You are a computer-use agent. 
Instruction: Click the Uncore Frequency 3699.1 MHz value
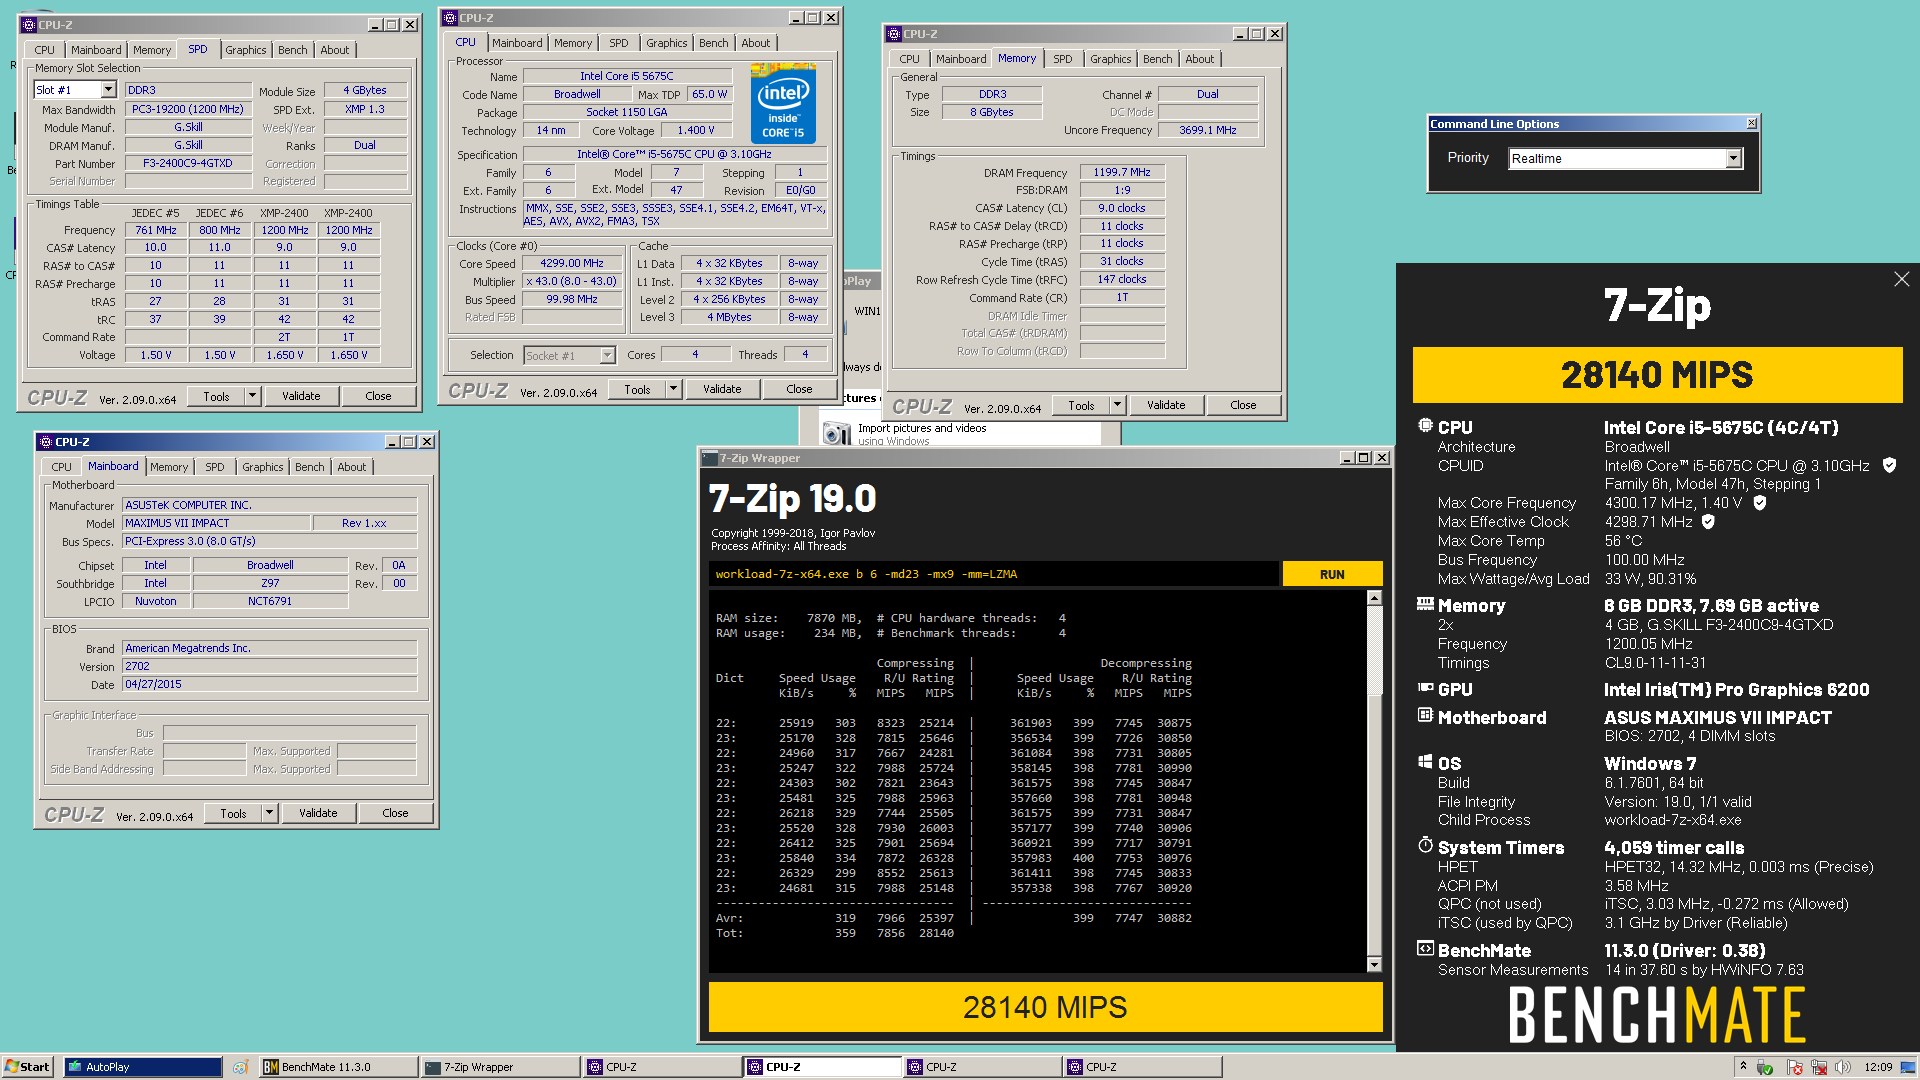tap(1207, 130)
